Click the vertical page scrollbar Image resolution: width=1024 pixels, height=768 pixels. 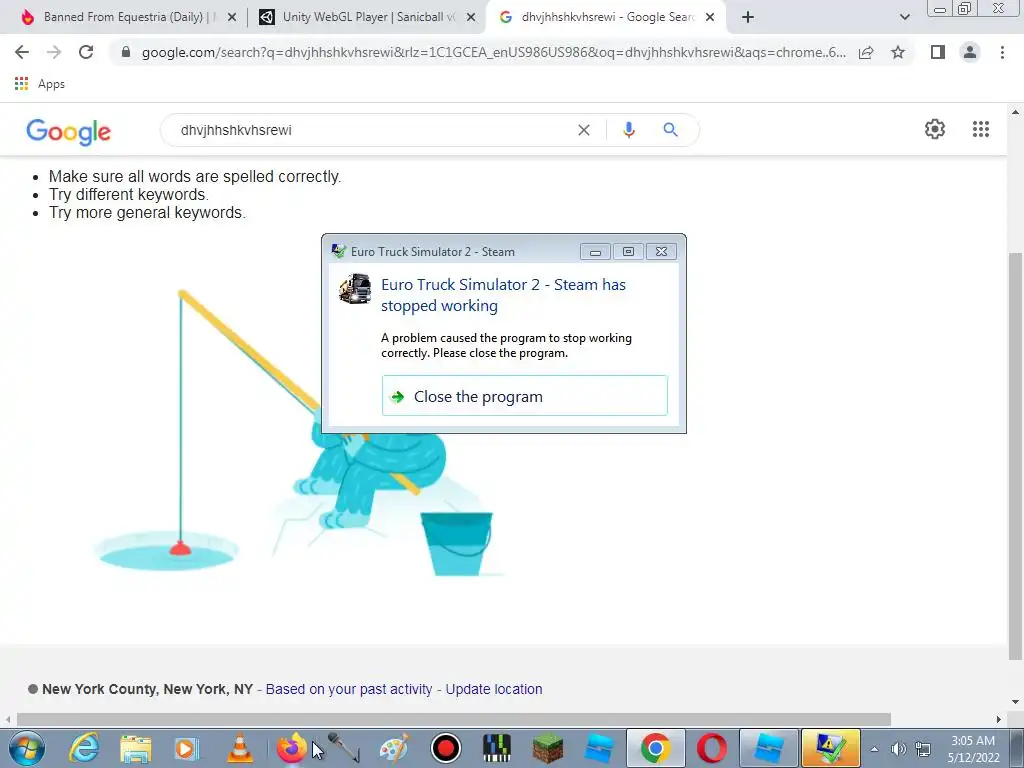[1015, 454]
